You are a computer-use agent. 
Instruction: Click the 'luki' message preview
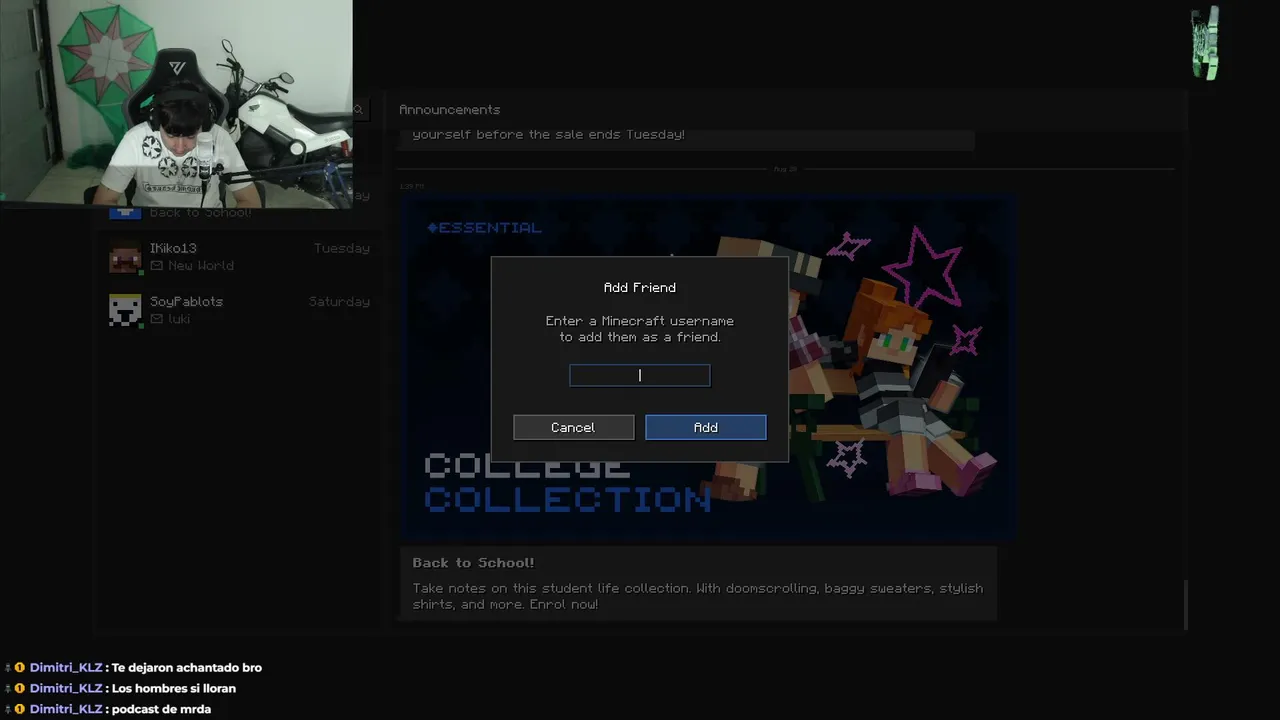179,319
